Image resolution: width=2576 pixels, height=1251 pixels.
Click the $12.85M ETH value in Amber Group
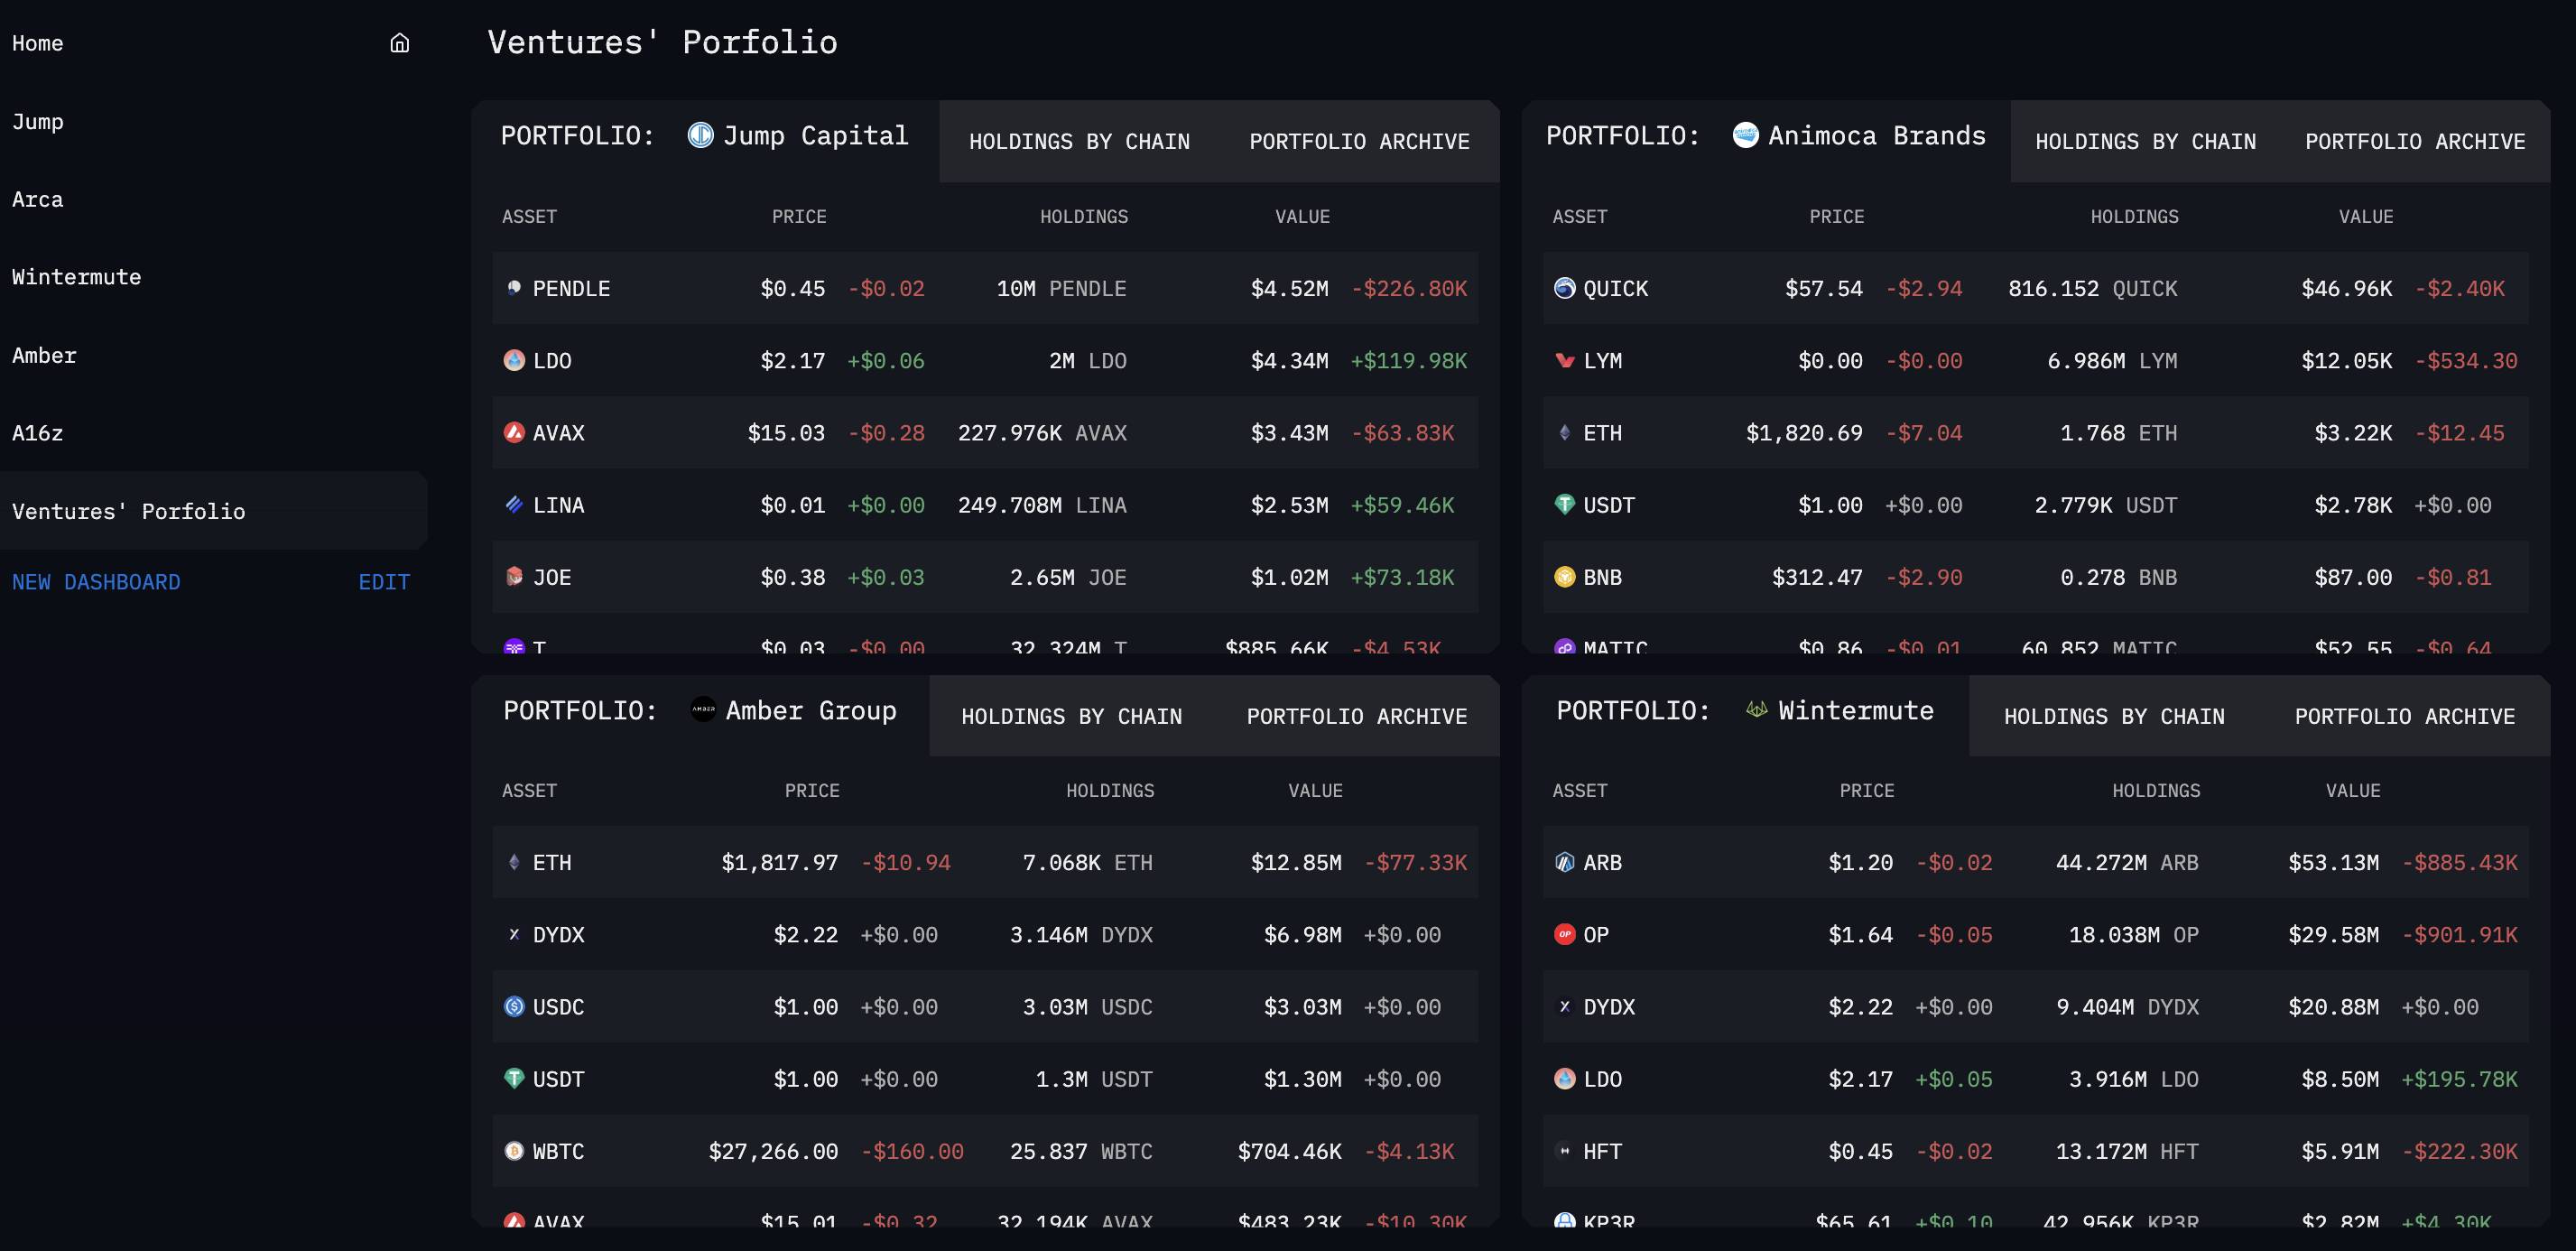(x=1296, y=863)
